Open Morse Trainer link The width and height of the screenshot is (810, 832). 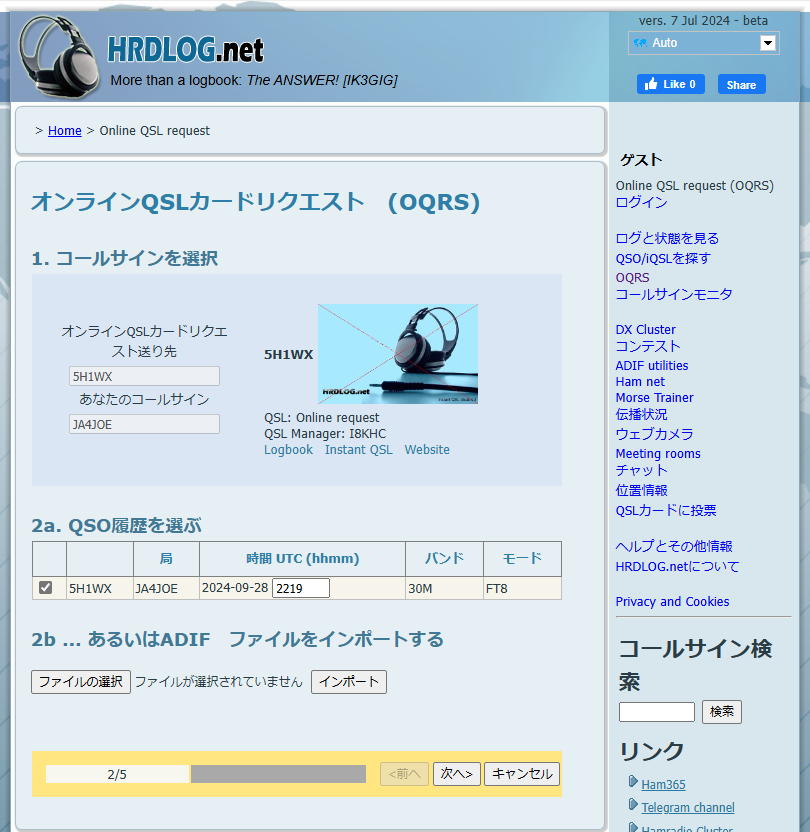655,397
